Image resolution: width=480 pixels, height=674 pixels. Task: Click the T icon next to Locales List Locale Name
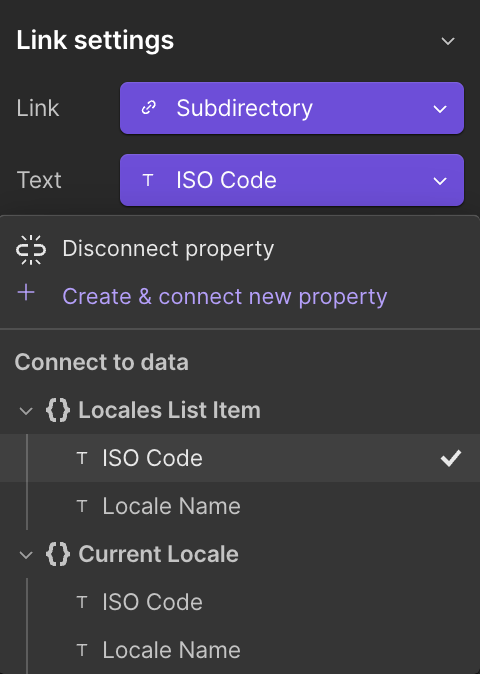82,506
